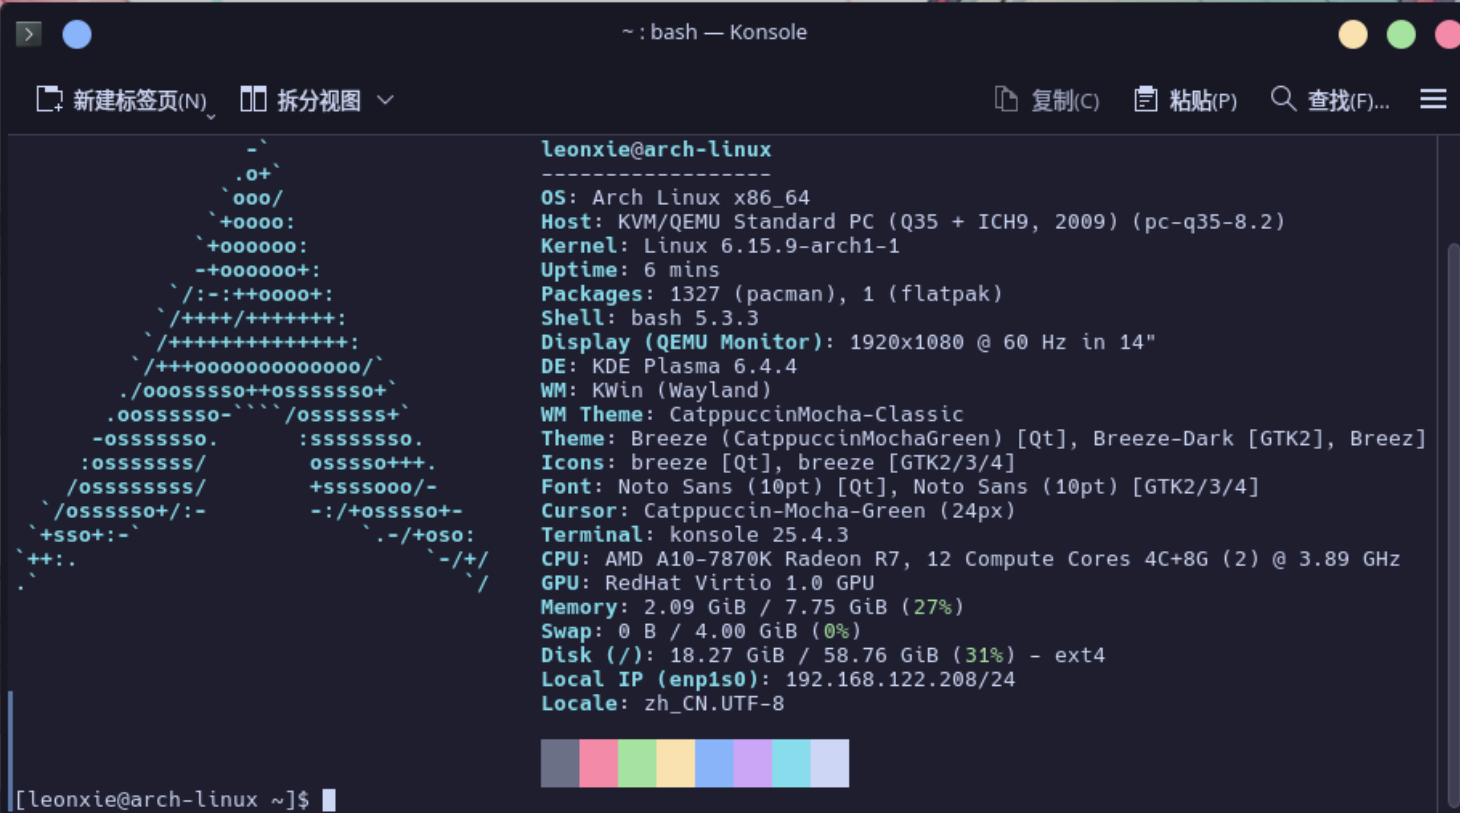Click the New Tab button (新建标签页)
The width and height of the screenshot is (1460, 813).
pos(121,100)
